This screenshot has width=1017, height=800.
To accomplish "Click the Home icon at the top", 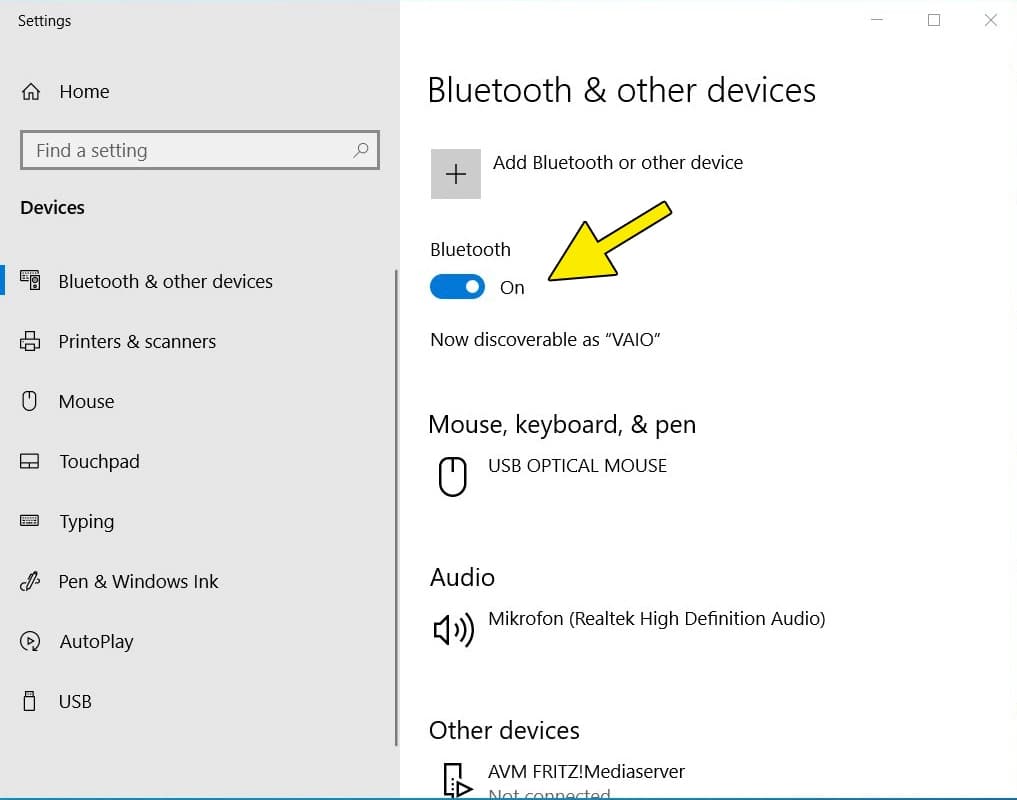I will 31,91.
